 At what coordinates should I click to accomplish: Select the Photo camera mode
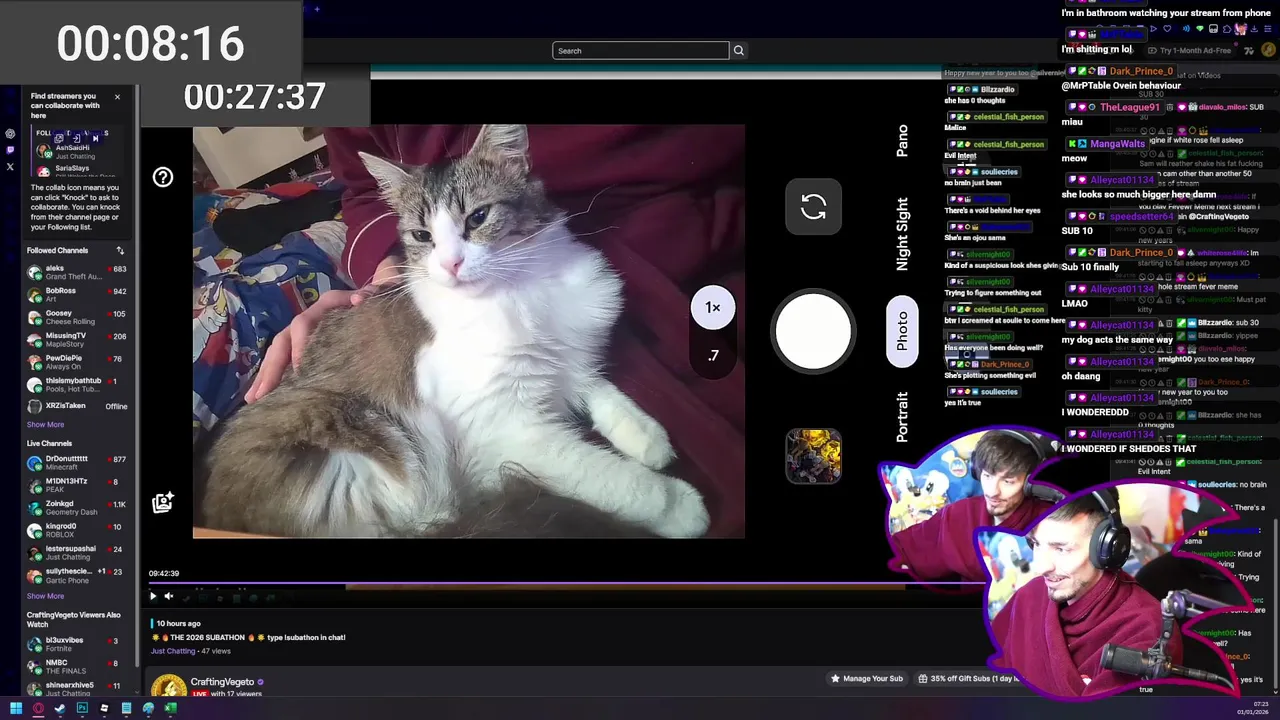[902, 331]
